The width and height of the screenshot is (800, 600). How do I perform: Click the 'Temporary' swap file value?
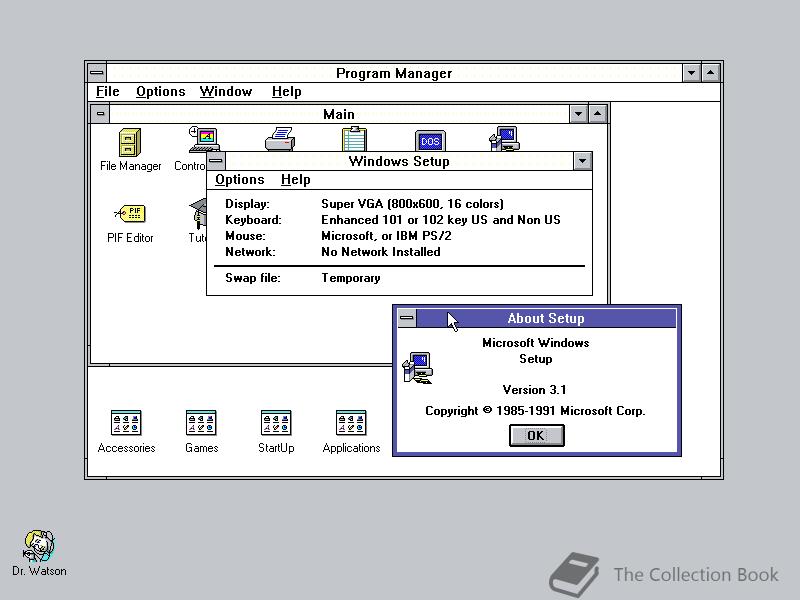(351, 278)
